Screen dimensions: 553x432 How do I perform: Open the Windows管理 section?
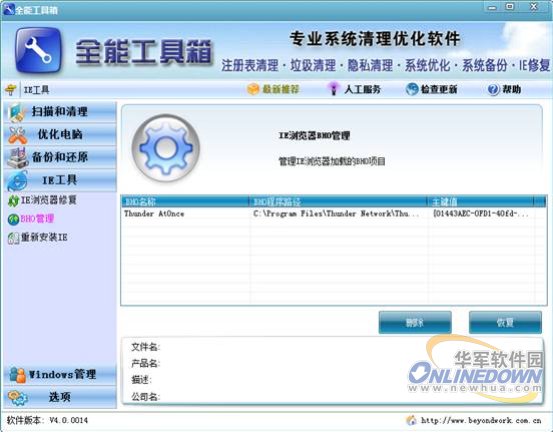[x=60, y=375]
